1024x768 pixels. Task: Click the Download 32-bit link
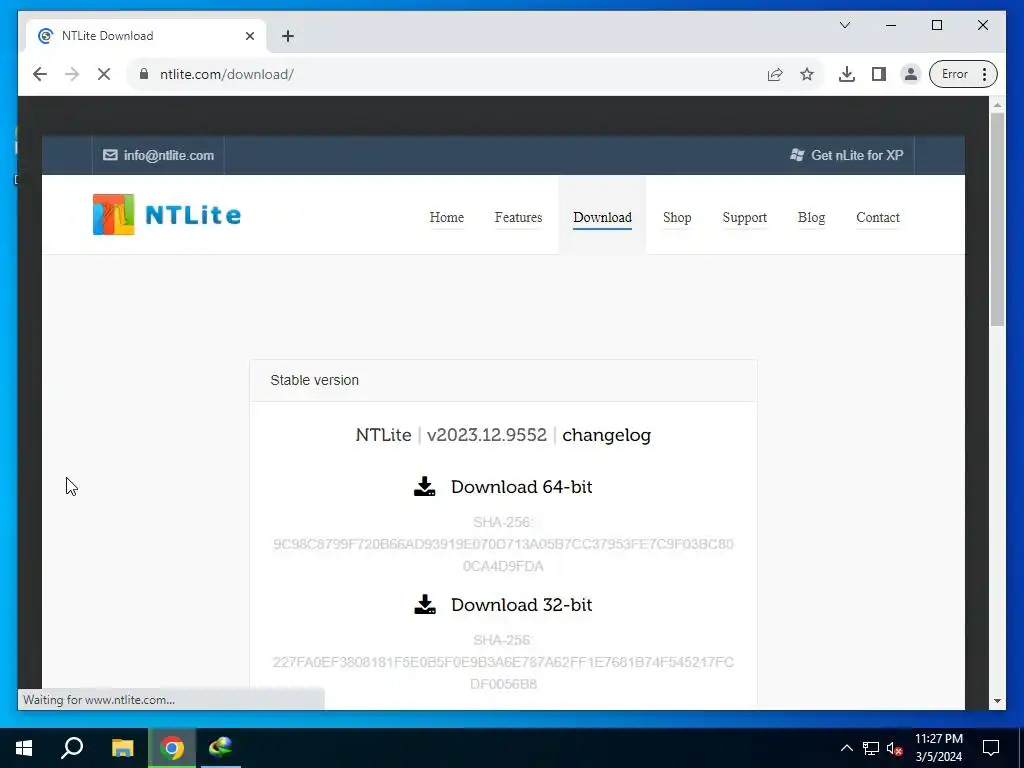pyautogui.click(x=522, y=605)
